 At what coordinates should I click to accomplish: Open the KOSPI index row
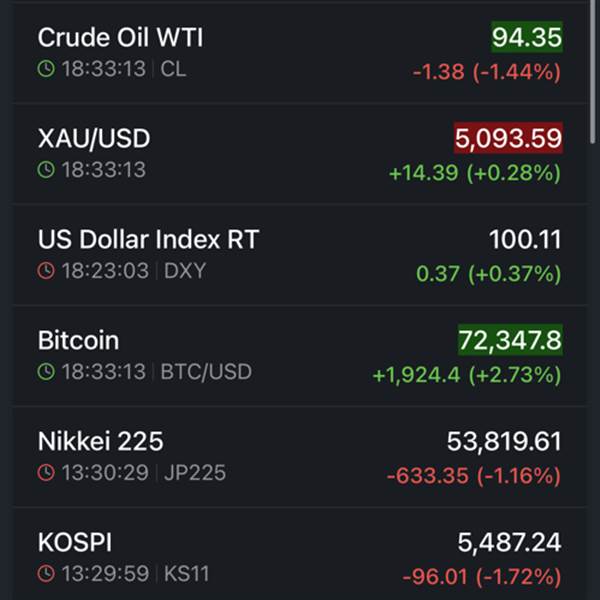[x=75, y=543]
